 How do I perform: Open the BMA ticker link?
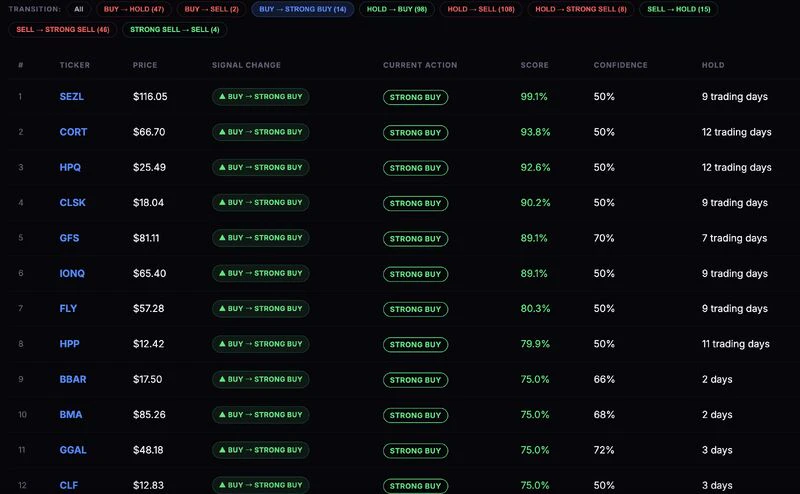coord(70,414)
